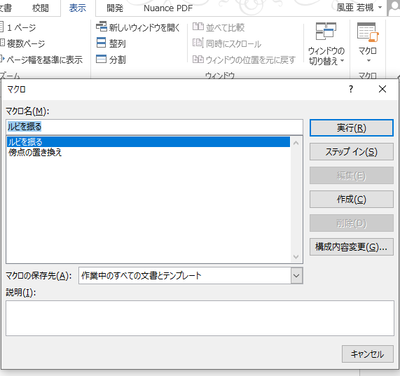
Task: Click the macro list scroll-up arrow
Action: tap(296, 143)
